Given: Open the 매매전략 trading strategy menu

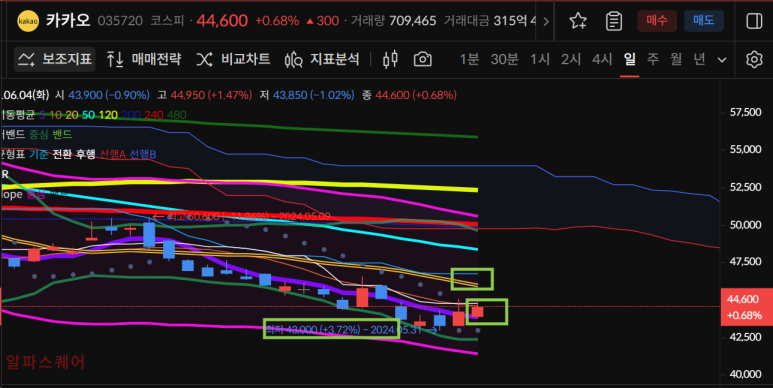Looking at the screenshot, I should pos(144,60).
